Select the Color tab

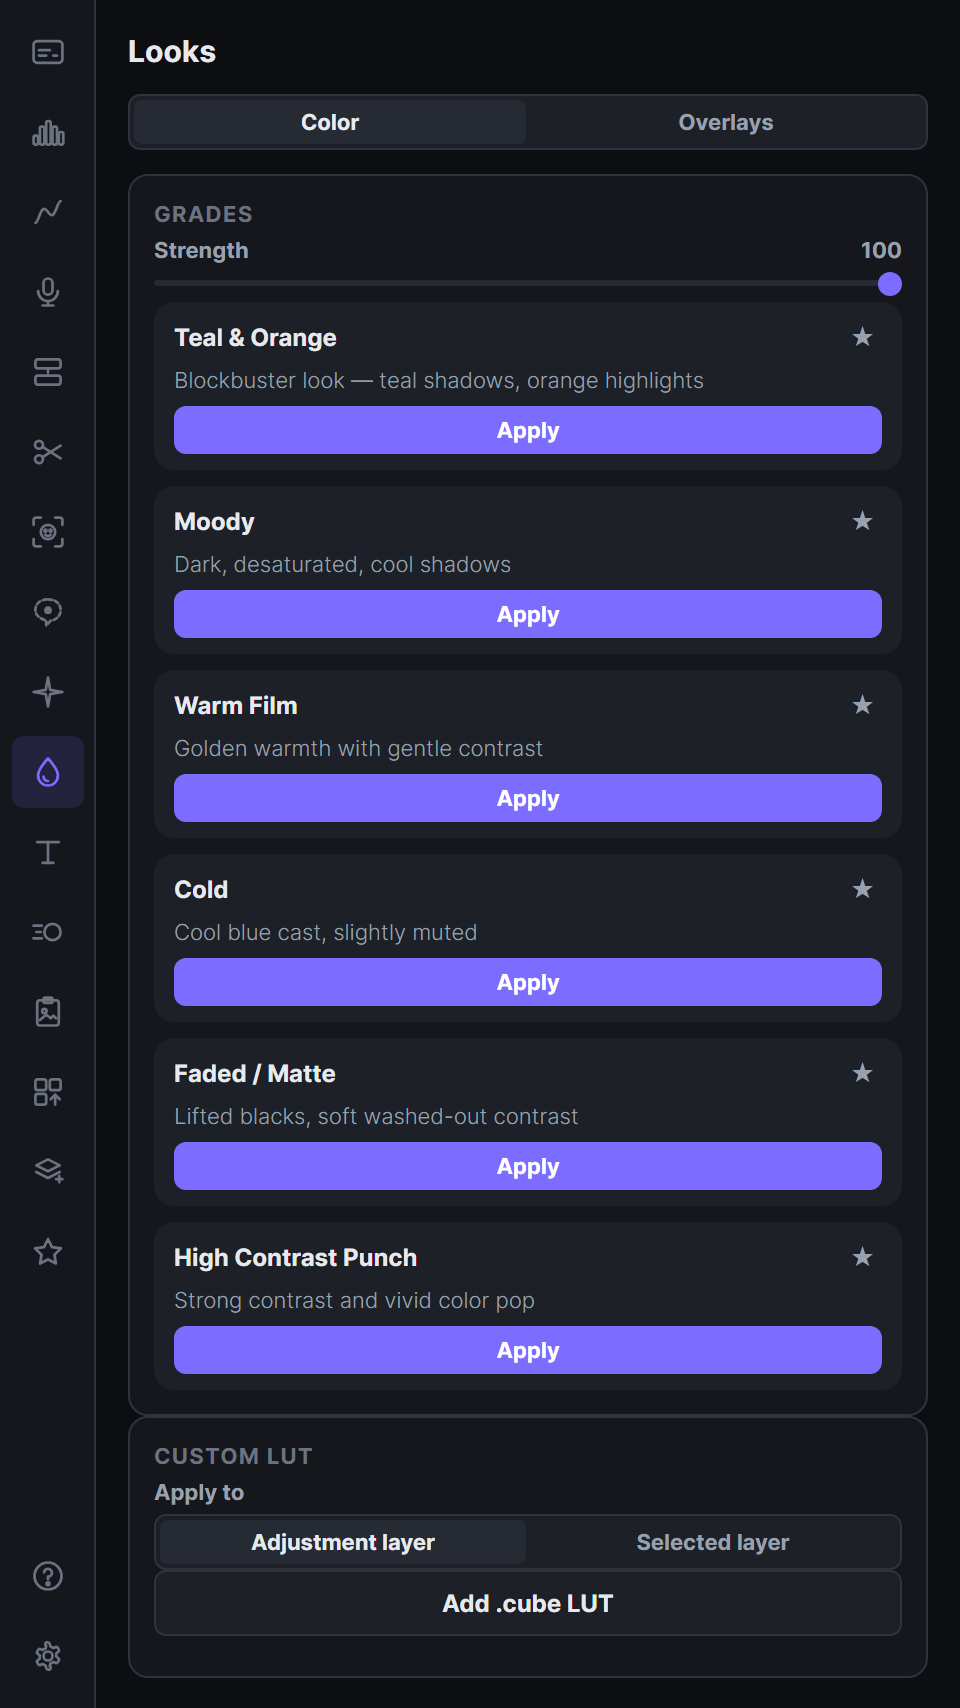click(x=330, y=122)
